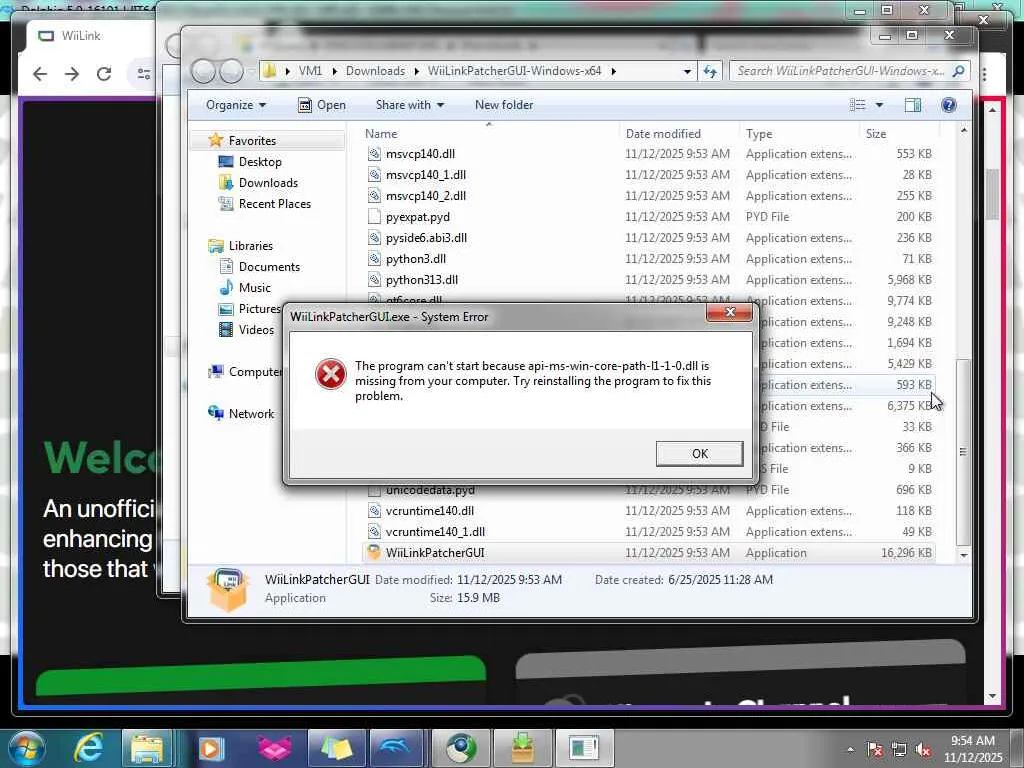The image size is (1024, 768).
Task: Click OK in the System Error dialog
Action: [699, 453]
